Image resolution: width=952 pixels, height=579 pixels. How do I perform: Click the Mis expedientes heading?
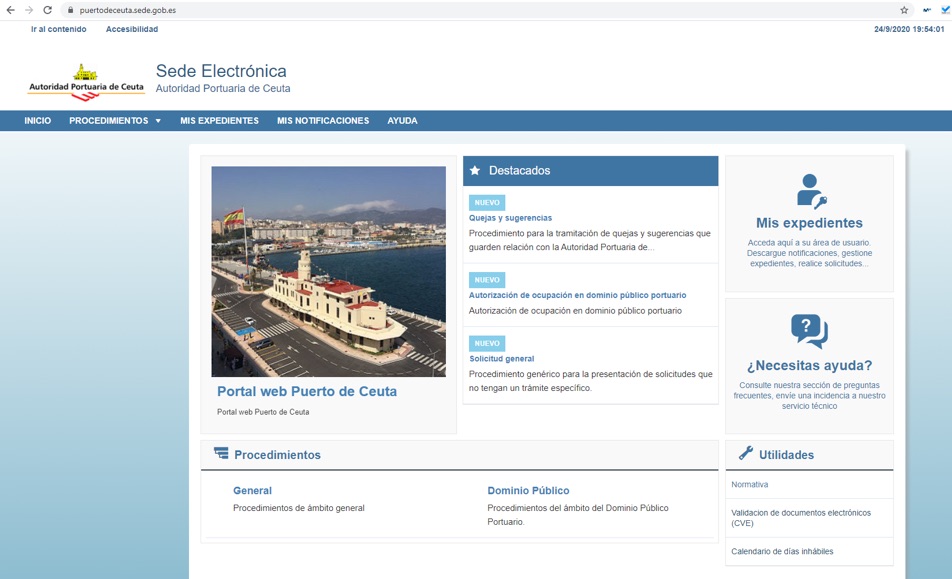coord(809,223)
